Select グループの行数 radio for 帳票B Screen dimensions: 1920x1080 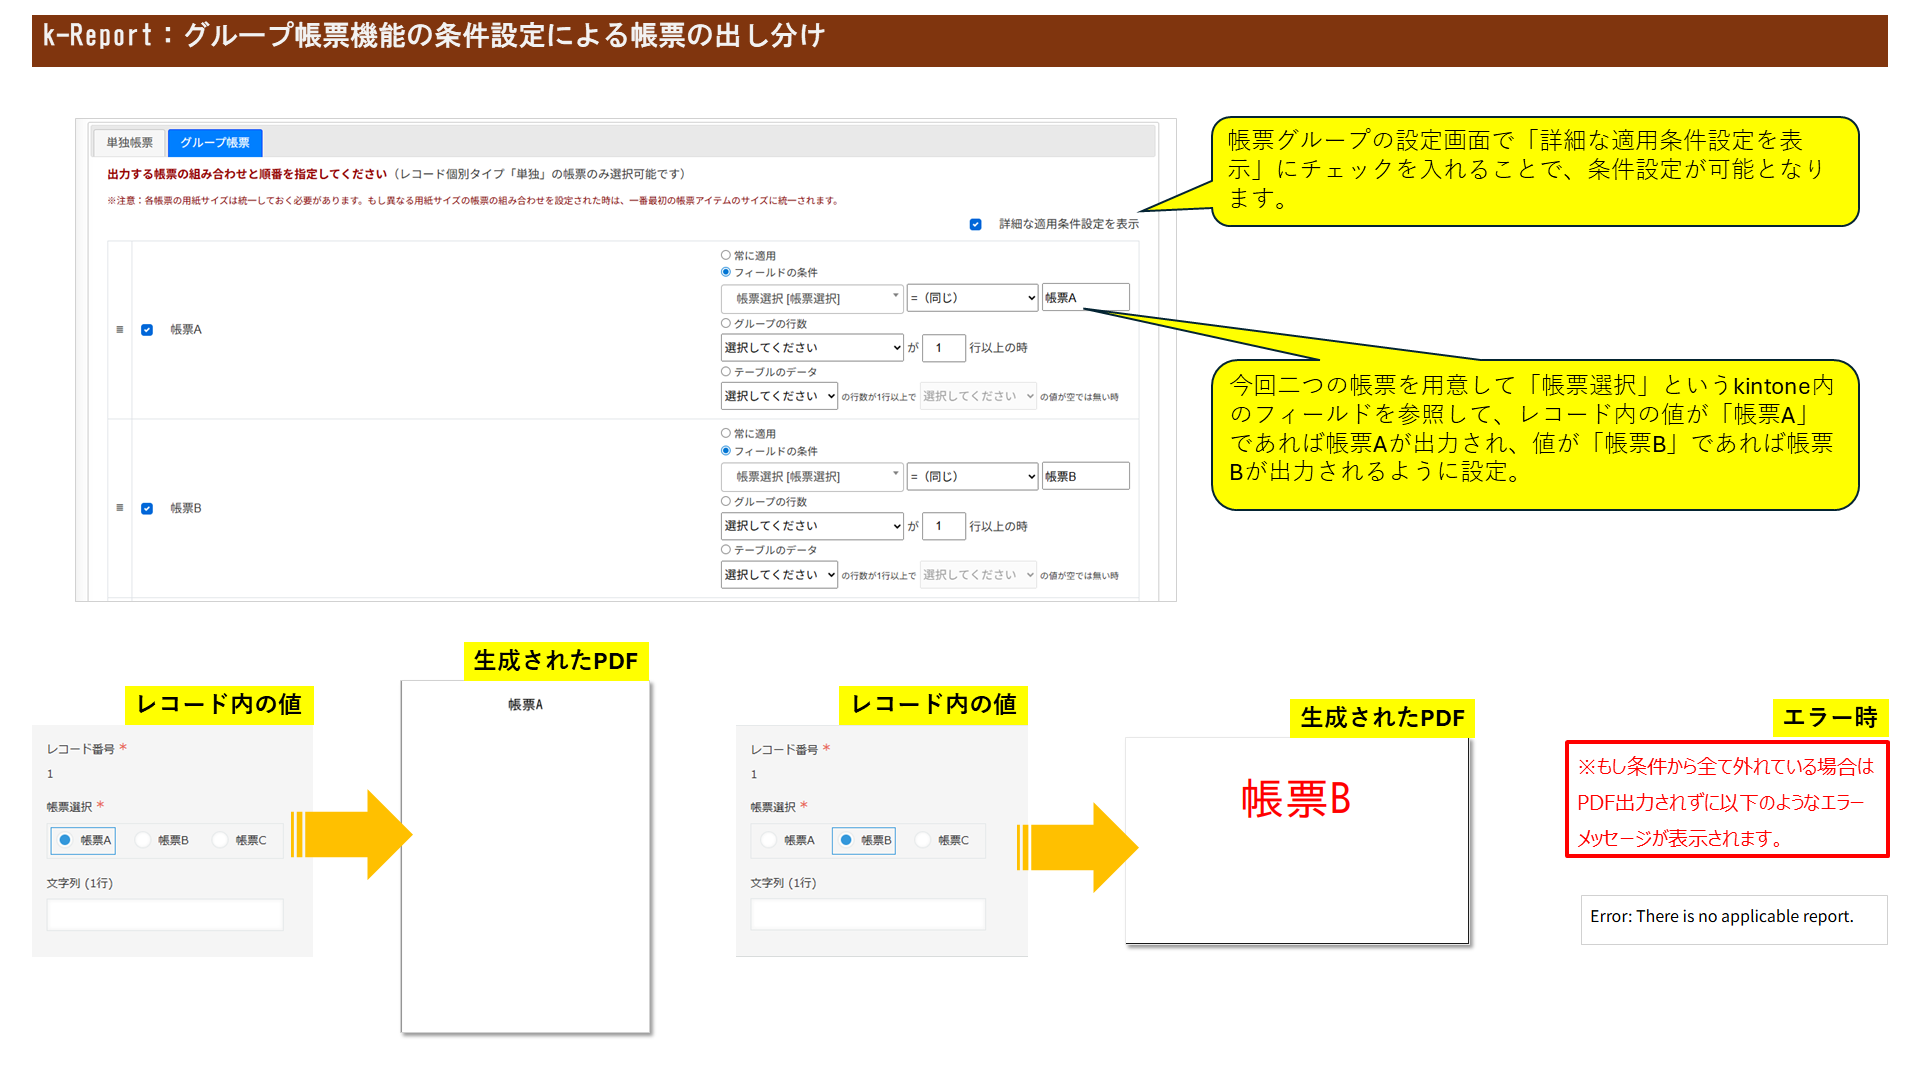tap(726, 501)
